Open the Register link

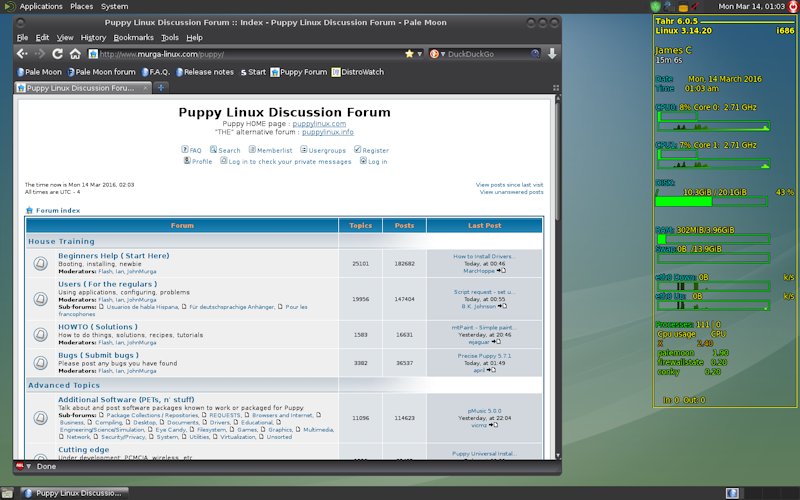point(371,150)
